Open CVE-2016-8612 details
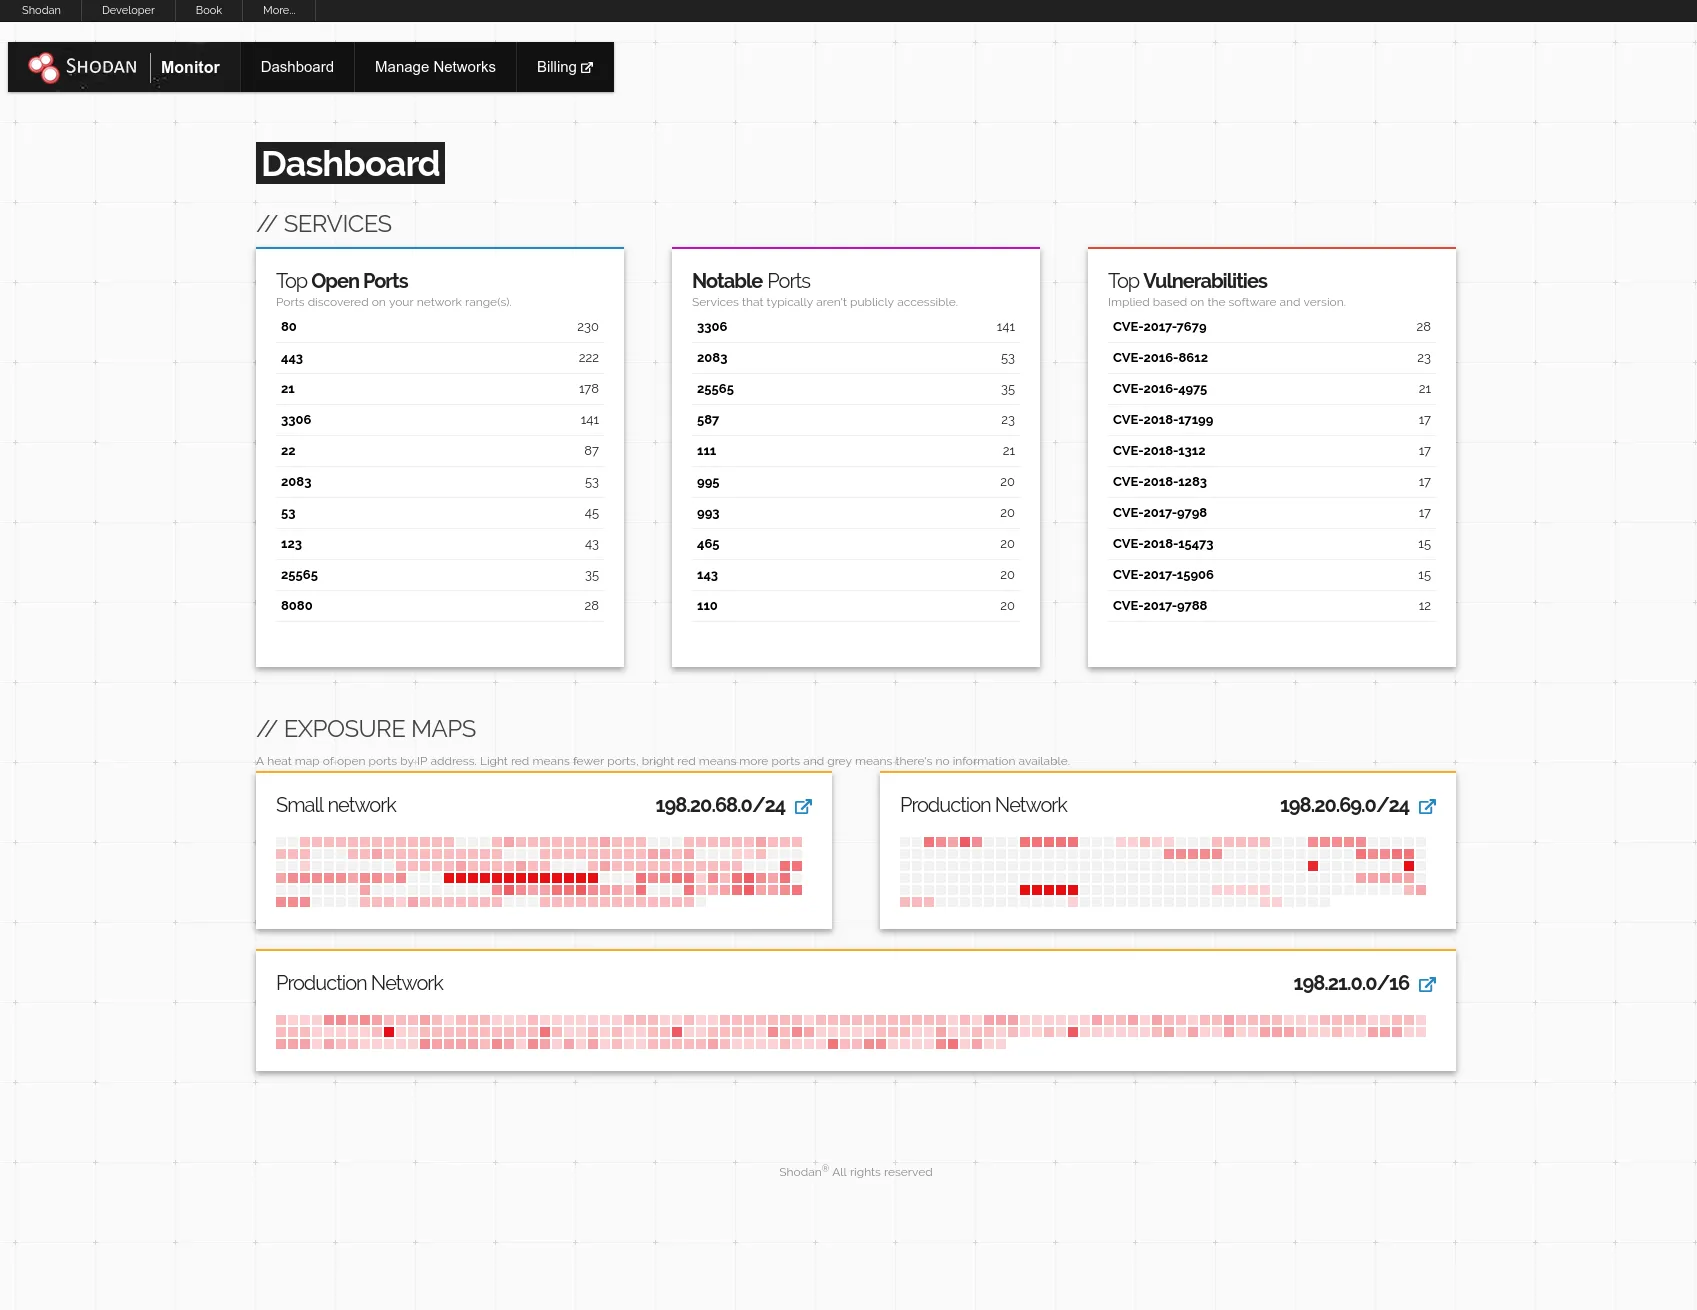This screenshot has width=1697, height=1310. point(1160,358)
